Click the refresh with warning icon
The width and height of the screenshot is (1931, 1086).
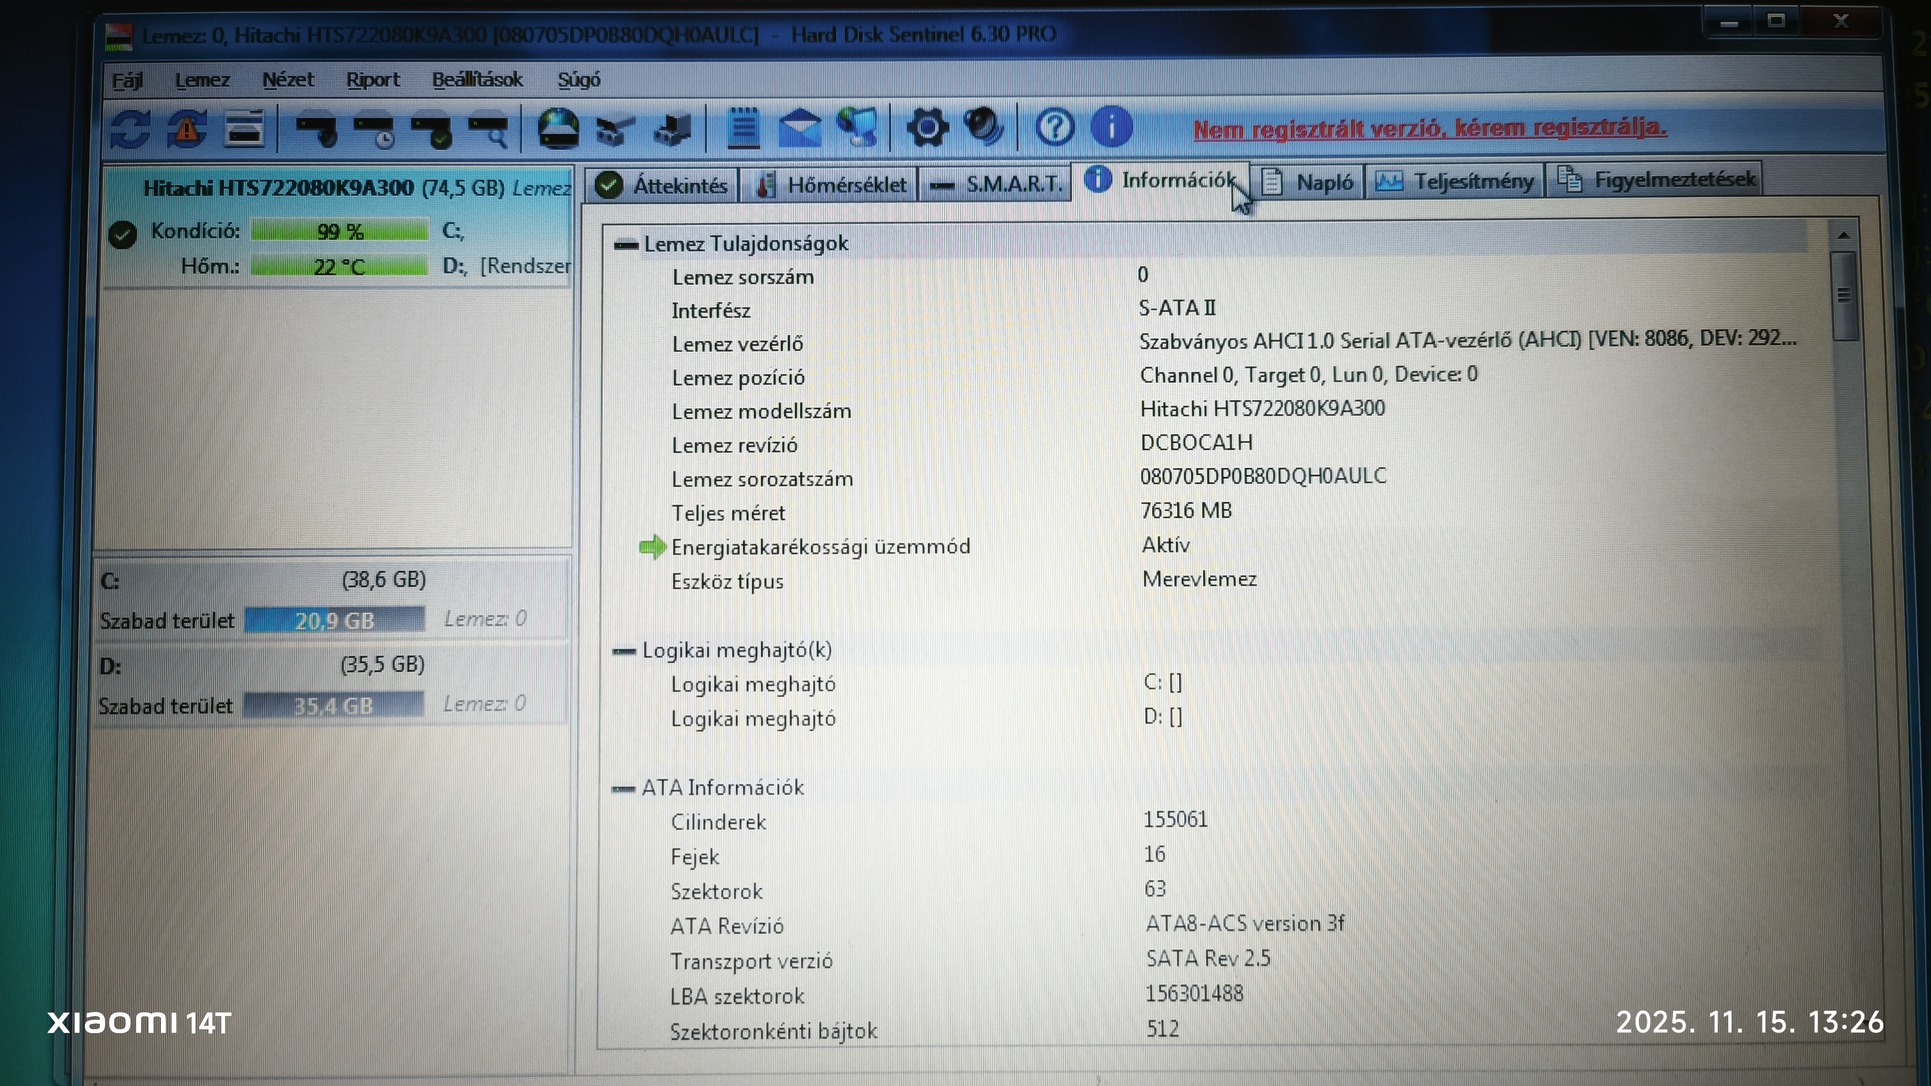(187, 129)
